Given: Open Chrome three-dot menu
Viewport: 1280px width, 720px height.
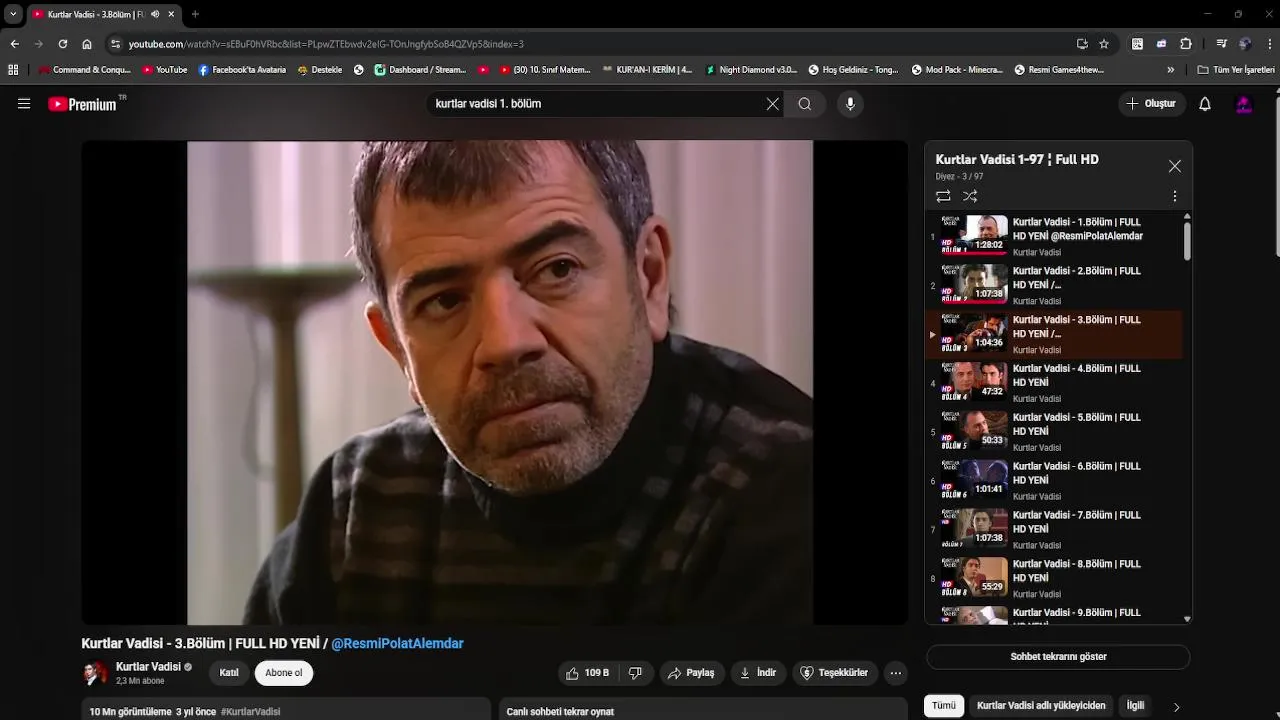Looking at the screenshot, I should tap(1270, 44).
